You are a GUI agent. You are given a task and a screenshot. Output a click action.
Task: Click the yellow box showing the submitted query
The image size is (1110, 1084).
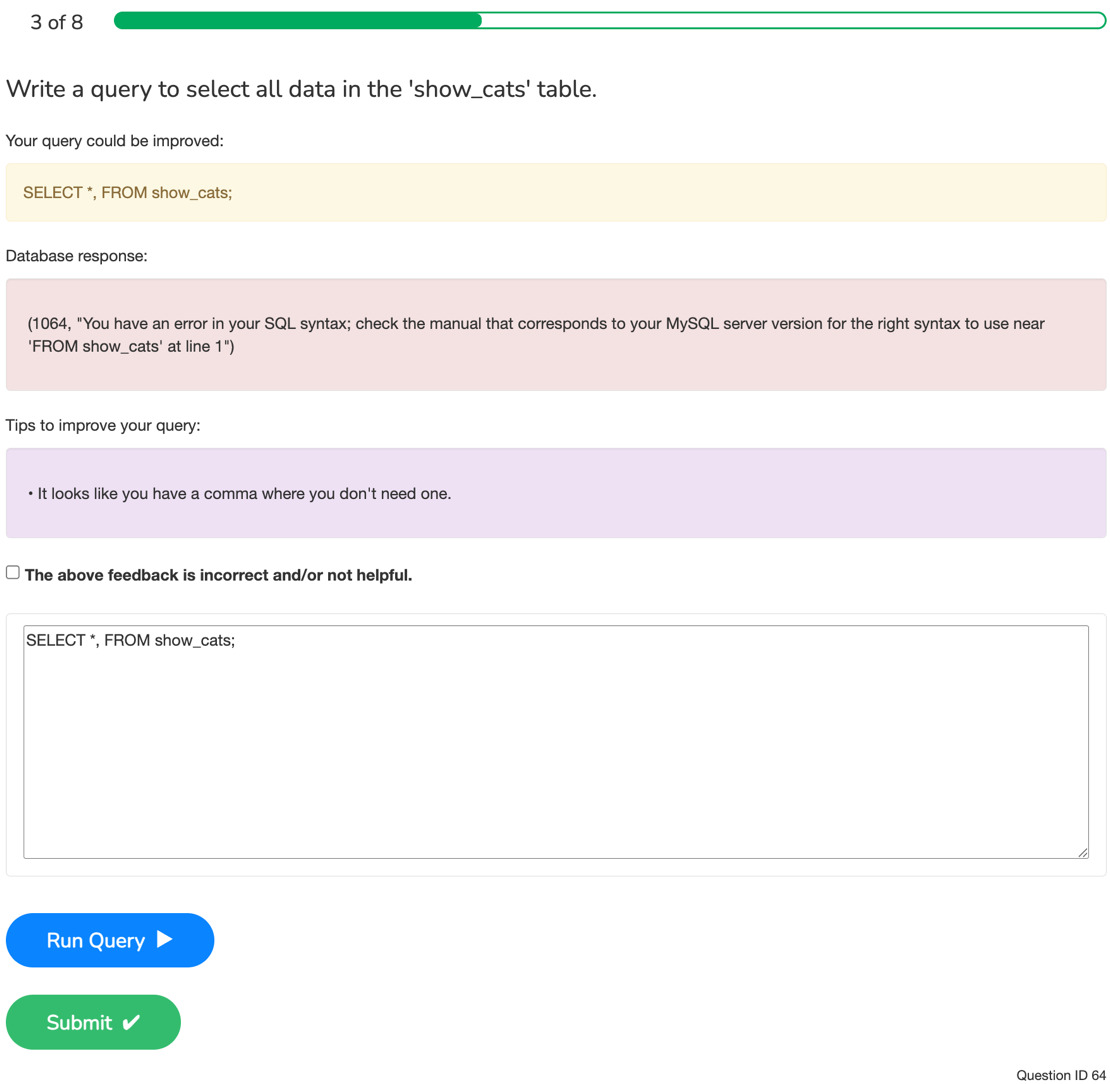click(556, 193)
